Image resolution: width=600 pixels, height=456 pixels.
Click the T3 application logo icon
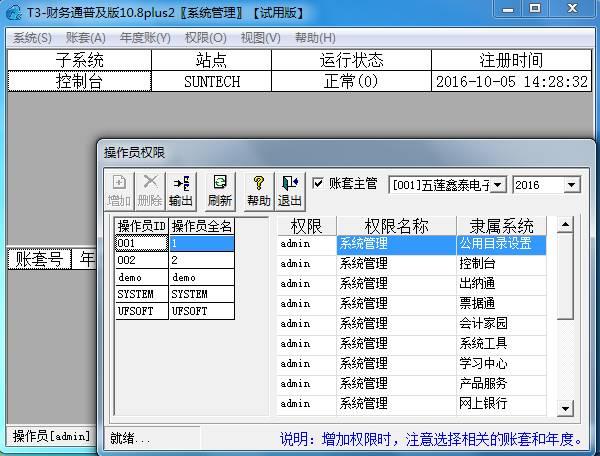pyautogui.click(x=14, y=12)
